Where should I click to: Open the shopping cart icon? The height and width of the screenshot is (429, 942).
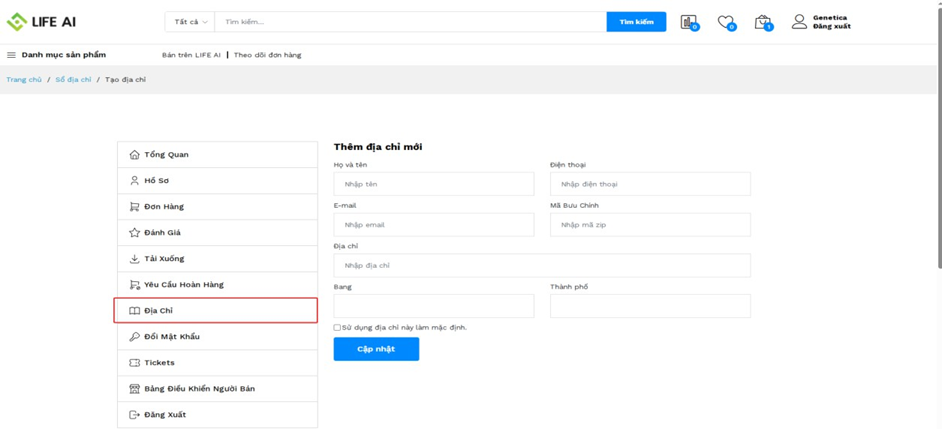[762, 22]
